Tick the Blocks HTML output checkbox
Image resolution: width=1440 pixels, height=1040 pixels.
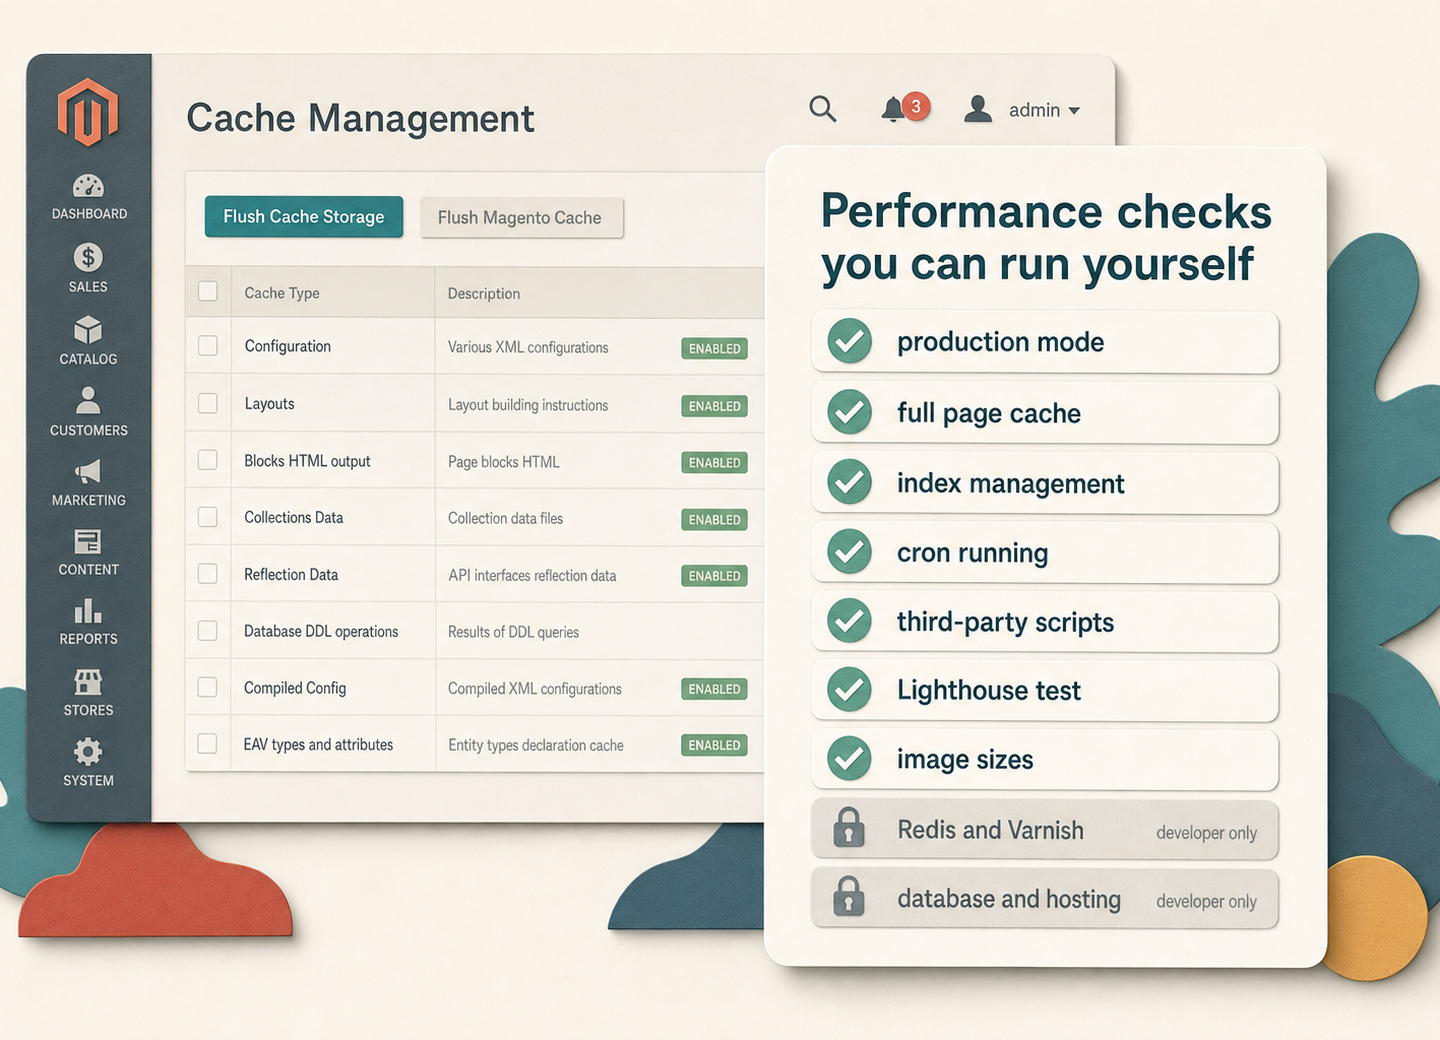tap(208, 459)
